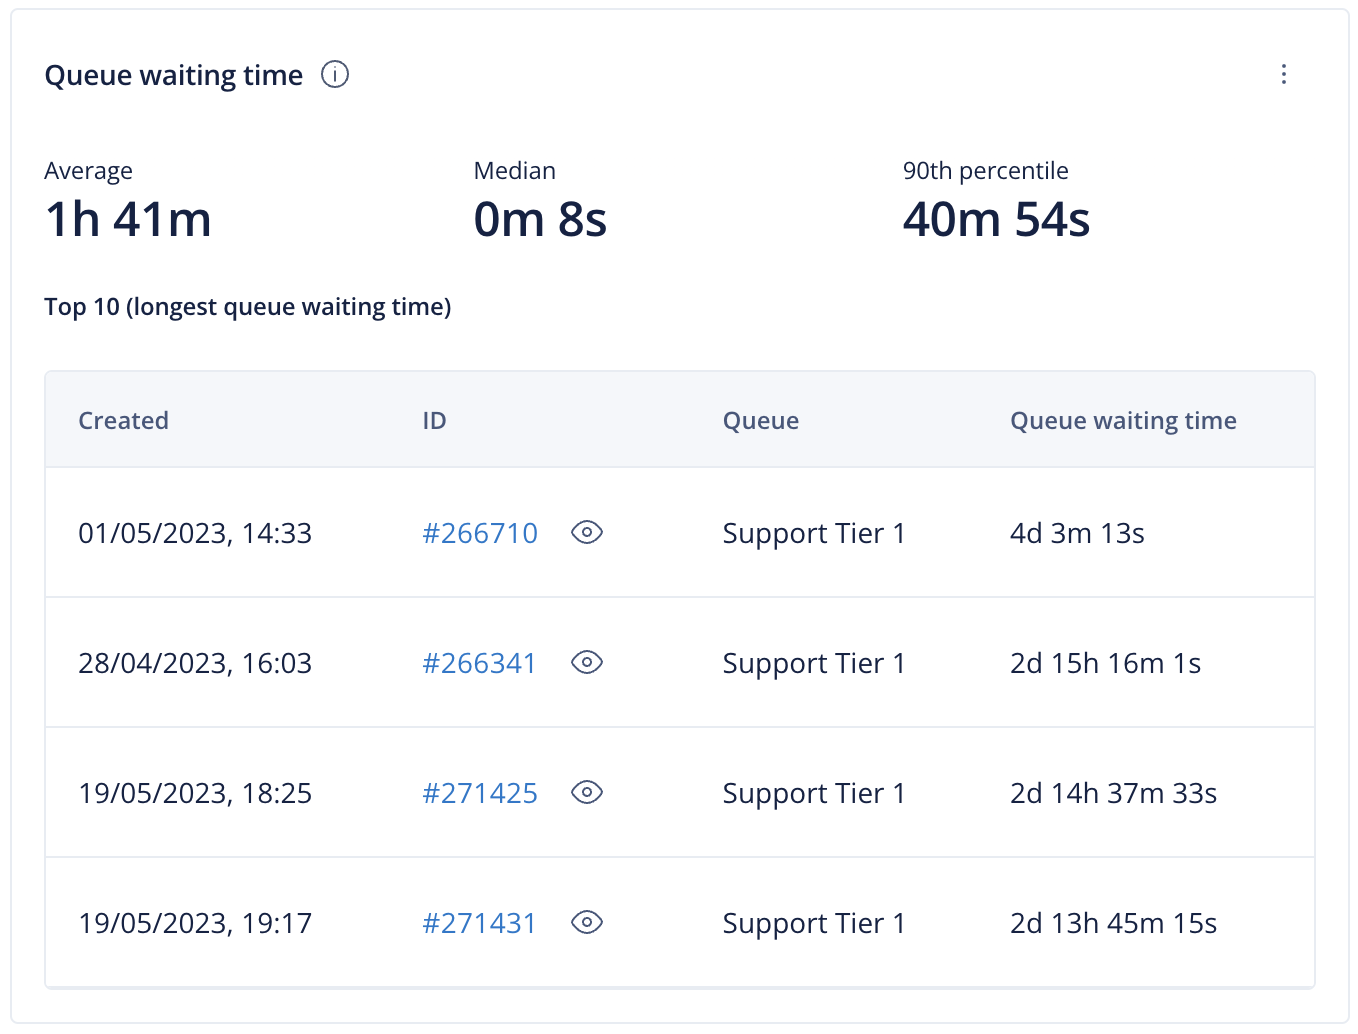Viewport: 1358px width, 1034px height.
Task: Click the 90th percentile value 40m 54s
Action: [997, 220]
